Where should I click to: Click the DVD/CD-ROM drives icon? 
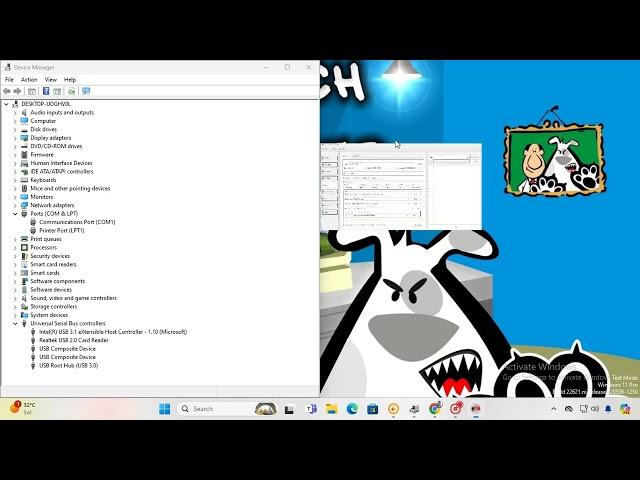point(24,146)
